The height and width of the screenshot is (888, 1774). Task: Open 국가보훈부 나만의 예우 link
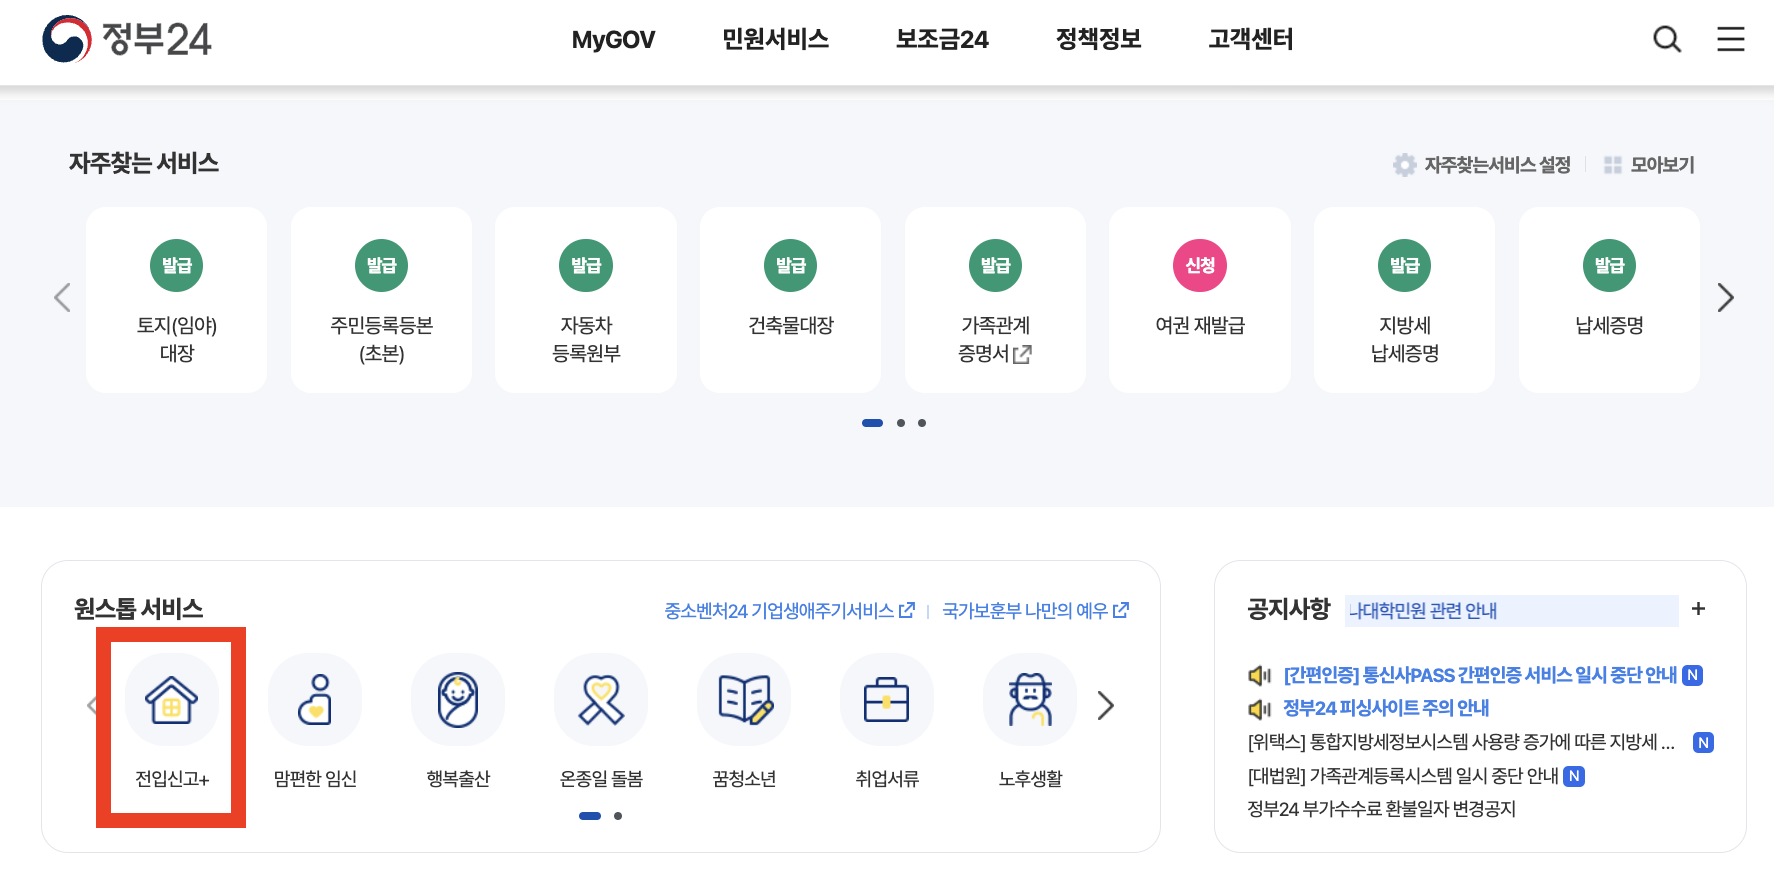pos(1035,610)
